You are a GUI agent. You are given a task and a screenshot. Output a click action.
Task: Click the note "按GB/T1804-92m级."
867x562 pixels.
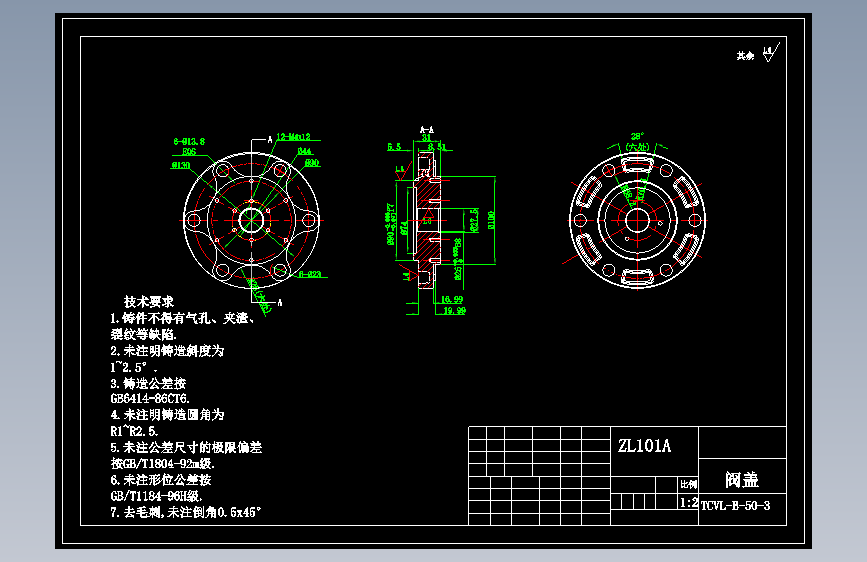pos(163,464)
